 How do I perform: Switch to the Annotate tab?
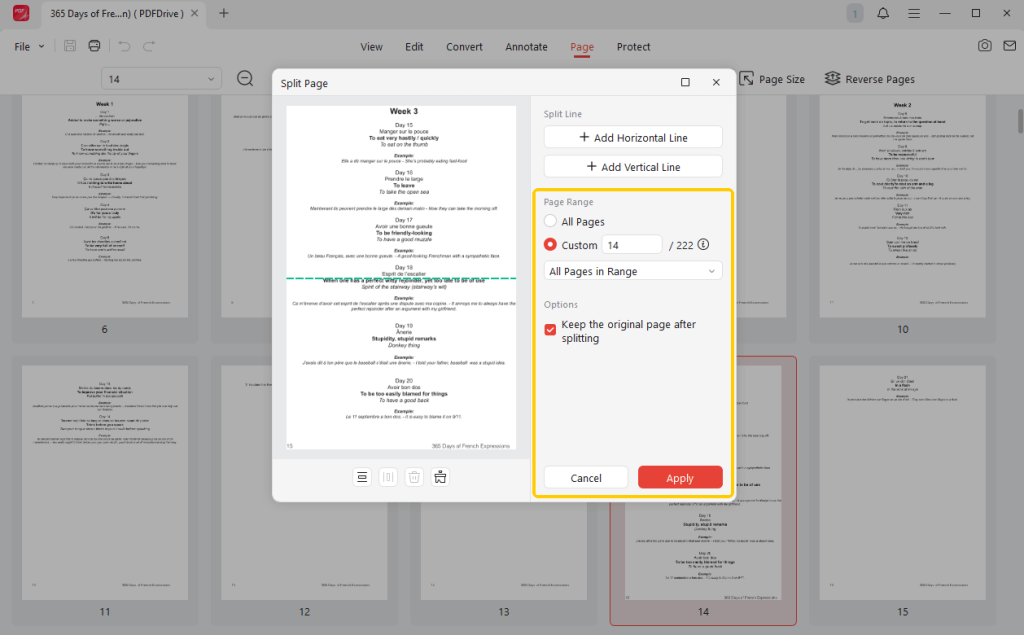(526, 47)
